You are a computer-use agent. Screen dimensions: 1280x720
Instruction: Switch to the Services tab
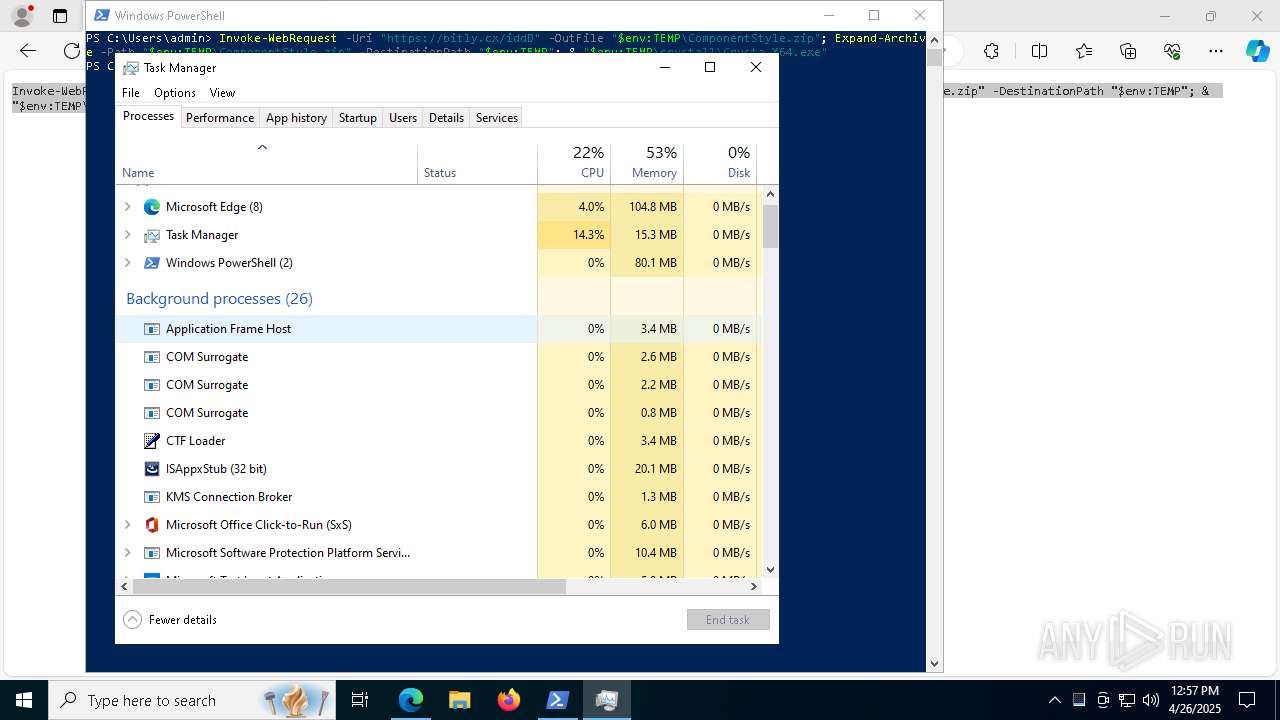click(x=497, y=118)
